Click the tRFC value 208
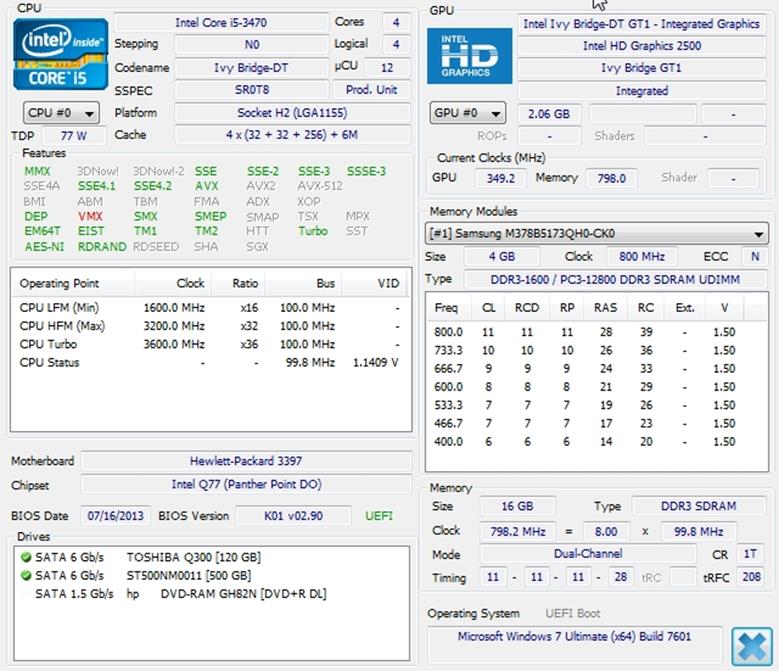The image size is (779, 671). tap(751, 577)
